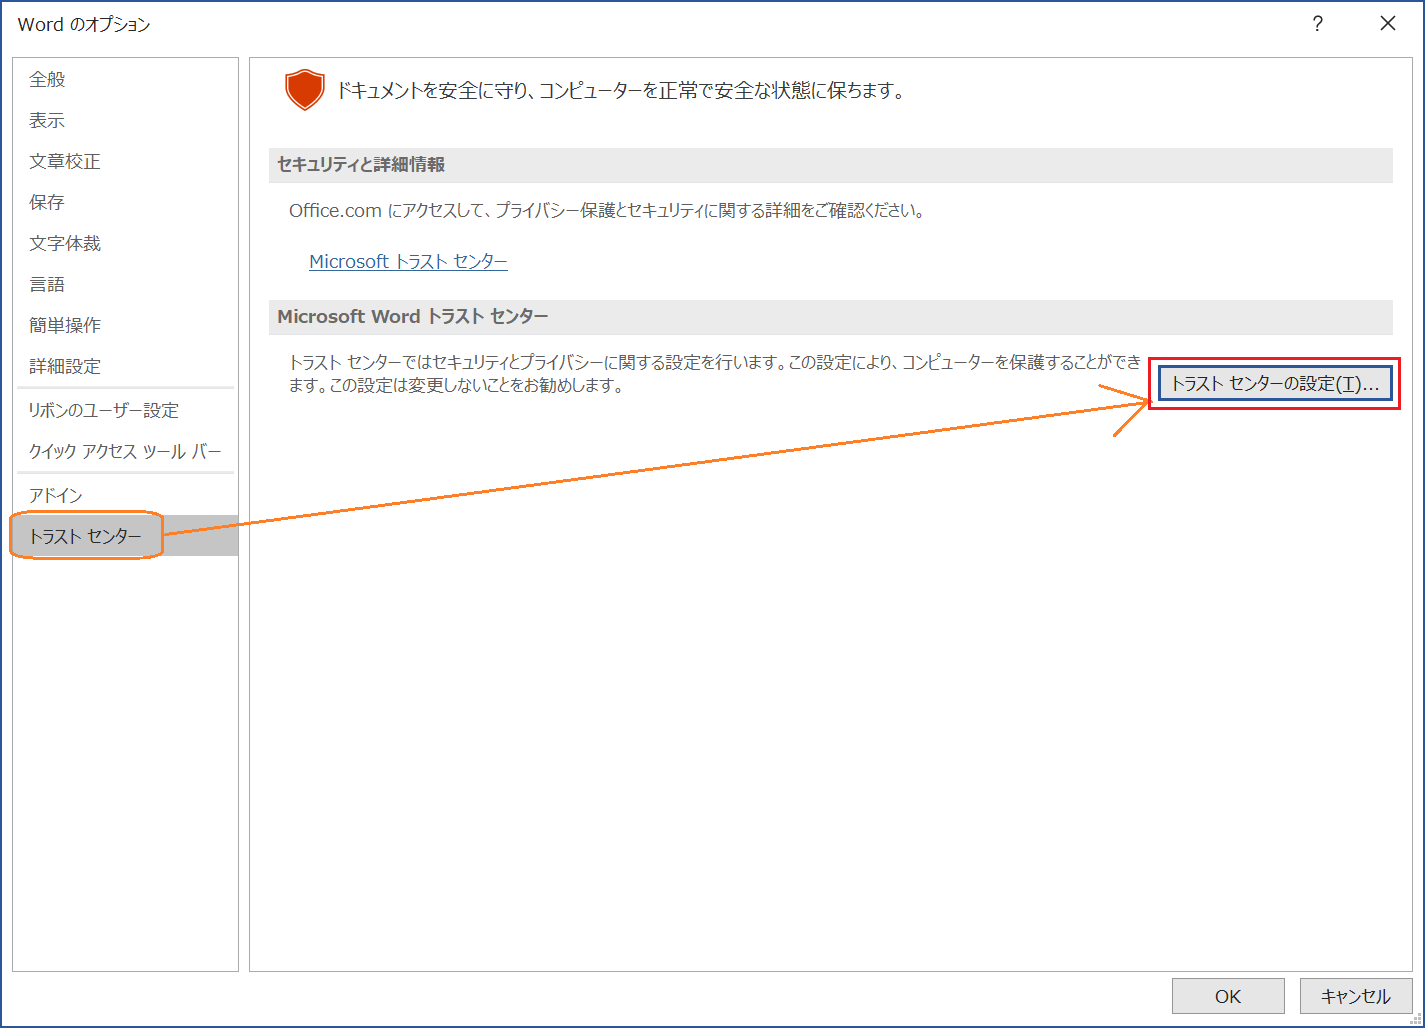This screenshot has width=1425, height=1028.
Task: Close the Word のオプション dialog
Action: [x=1387, y=24]
